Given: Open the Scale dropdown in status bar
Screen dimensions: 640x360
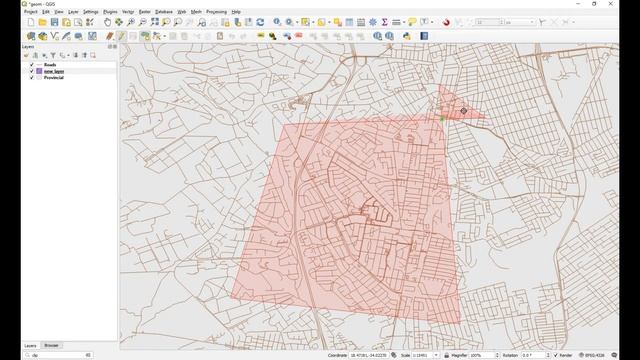Looking at the screenshot, I should [436, 355].
